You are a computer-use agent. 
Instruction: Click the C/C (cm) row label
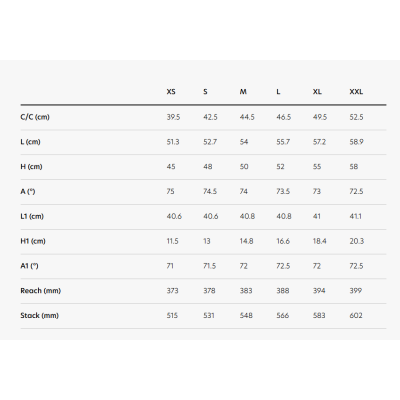tap(35, 117)
